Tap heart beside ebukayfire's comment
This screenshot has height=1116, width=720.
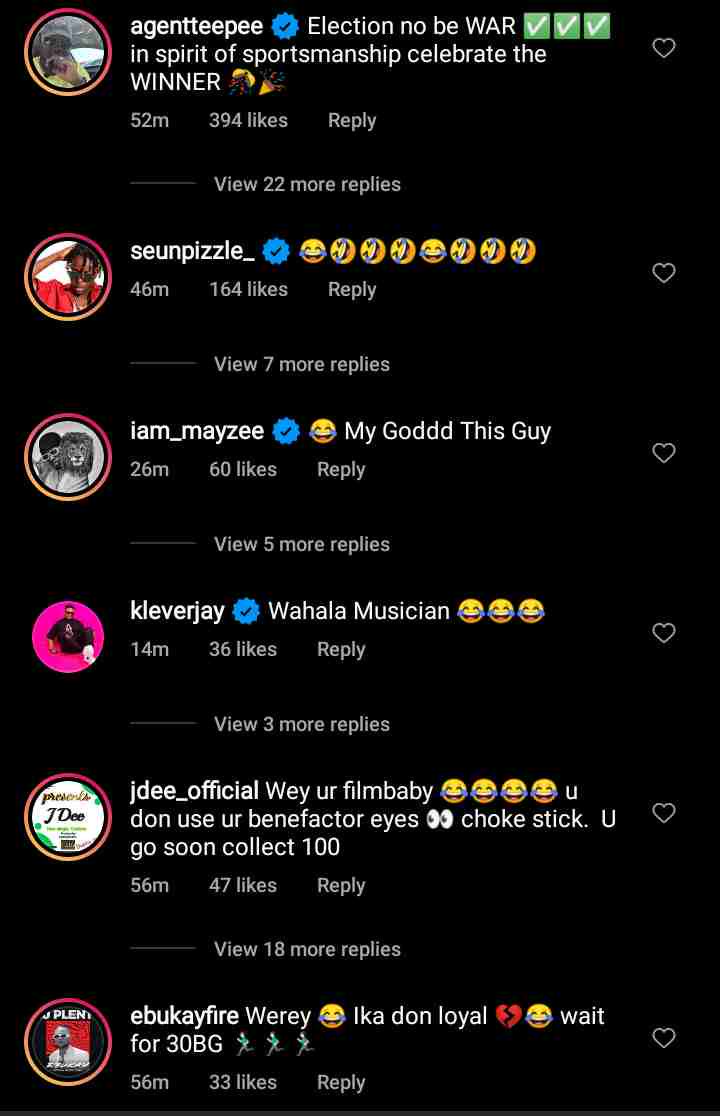click(x=664, y=1039)
